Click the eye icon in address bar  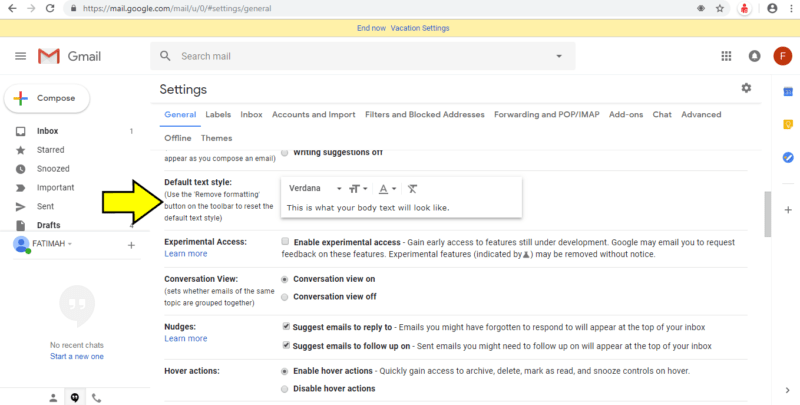point(701,8)
